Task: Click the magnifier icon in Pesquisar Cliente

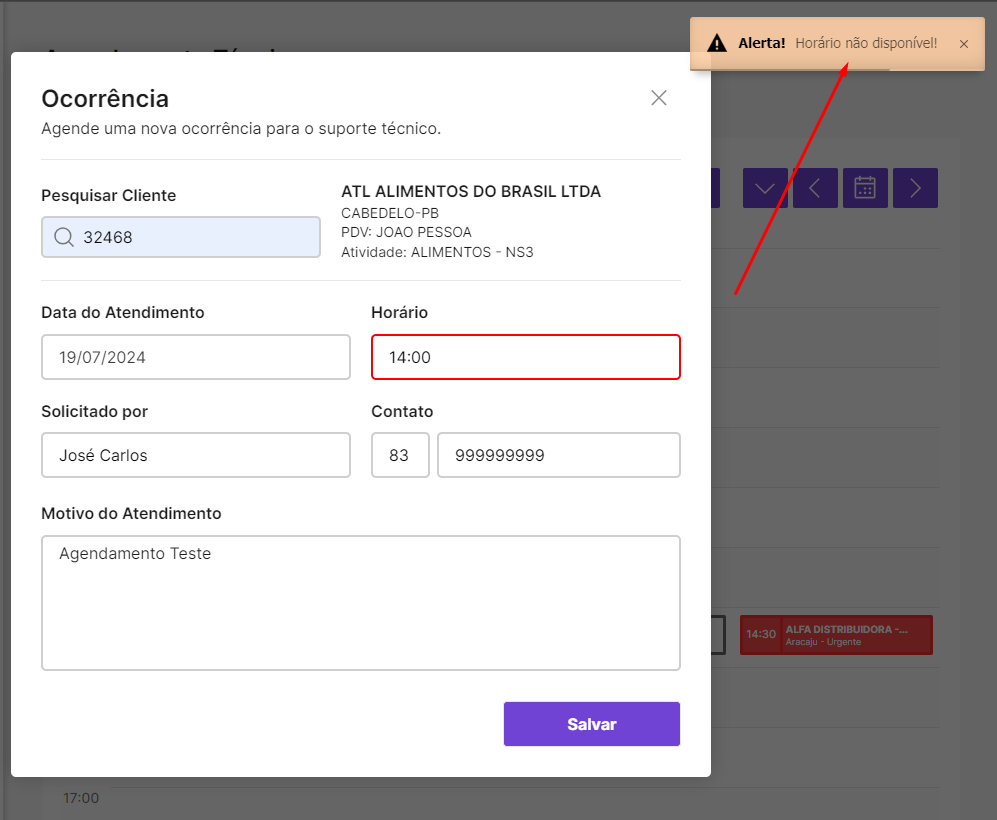Action: pyautogui.click(x=64, y=237)
